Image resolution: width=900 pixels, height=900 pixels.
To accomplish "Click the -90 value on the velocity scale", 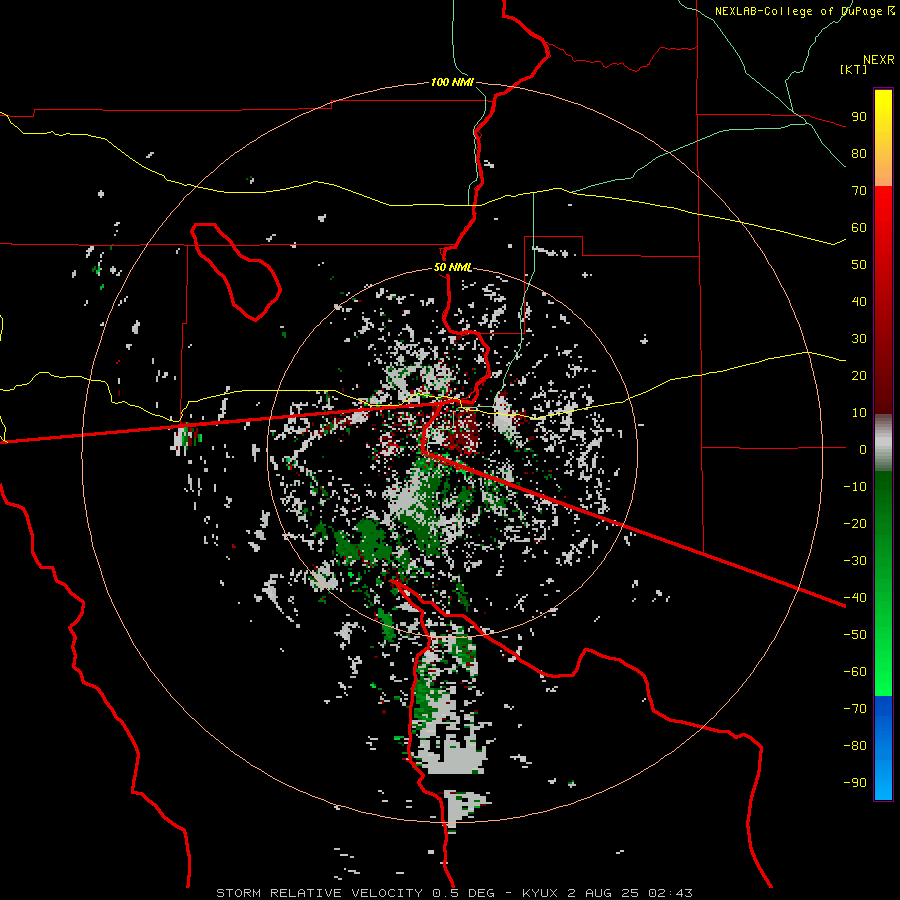I will [x=855, y=782].
